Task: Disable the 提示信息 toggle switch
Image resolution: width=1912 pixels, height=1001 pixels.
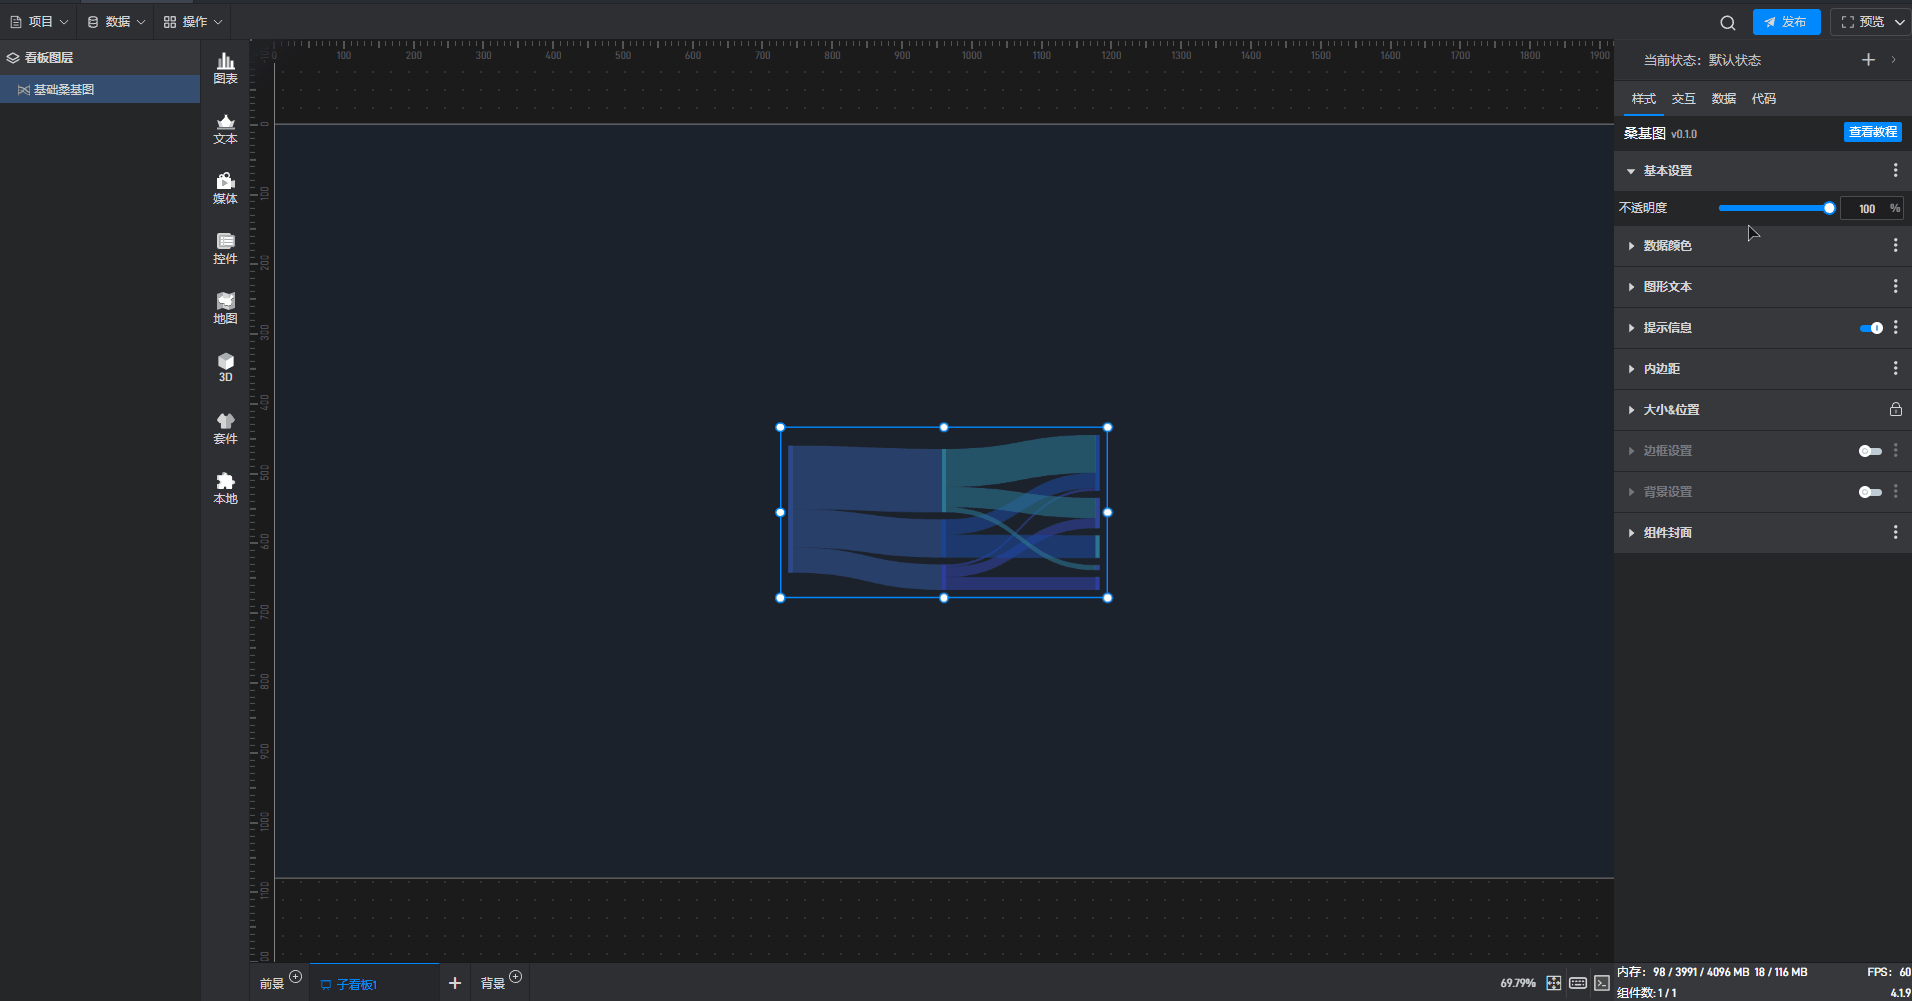Action: pos(1870,328)
